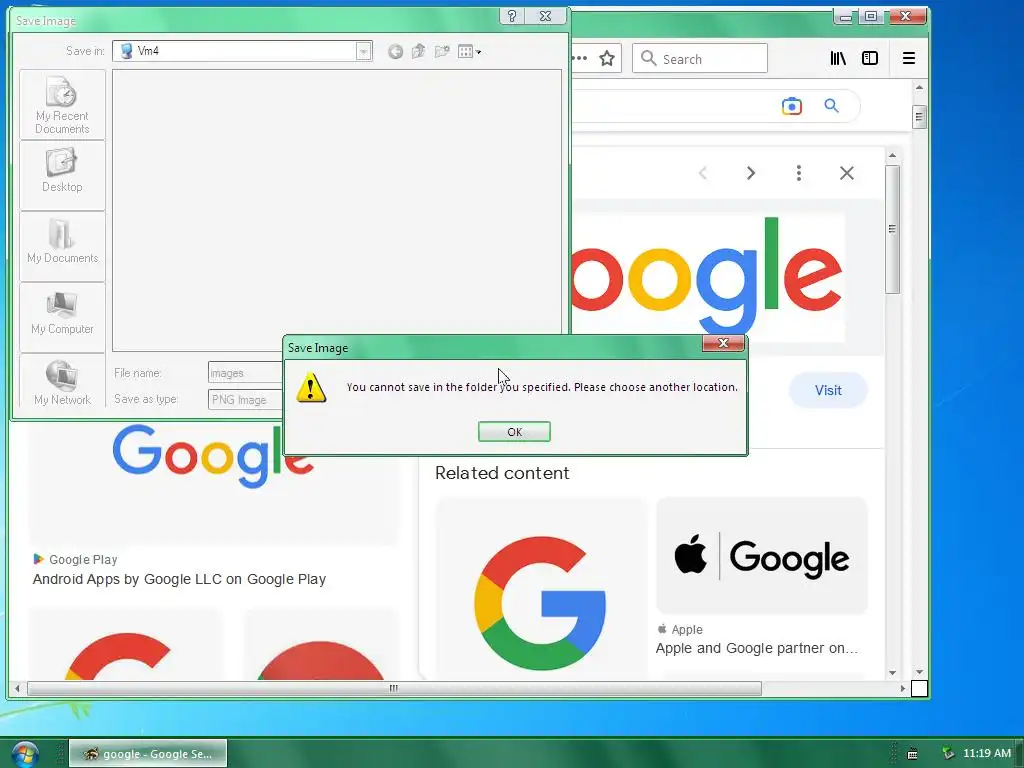1024x768 pixels.
Task: Click the tray network status icon
Action: pyautogui.click(x=948, y=754)
